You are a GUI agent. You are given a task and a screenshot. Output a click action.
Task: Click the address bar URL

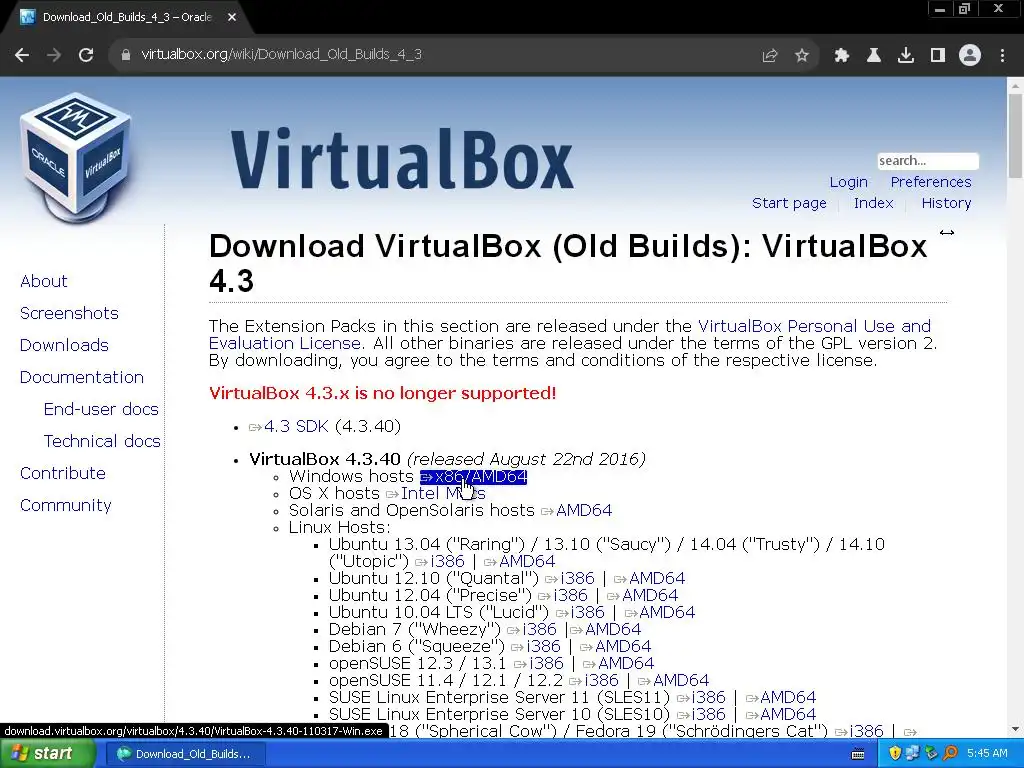point(281,54)
